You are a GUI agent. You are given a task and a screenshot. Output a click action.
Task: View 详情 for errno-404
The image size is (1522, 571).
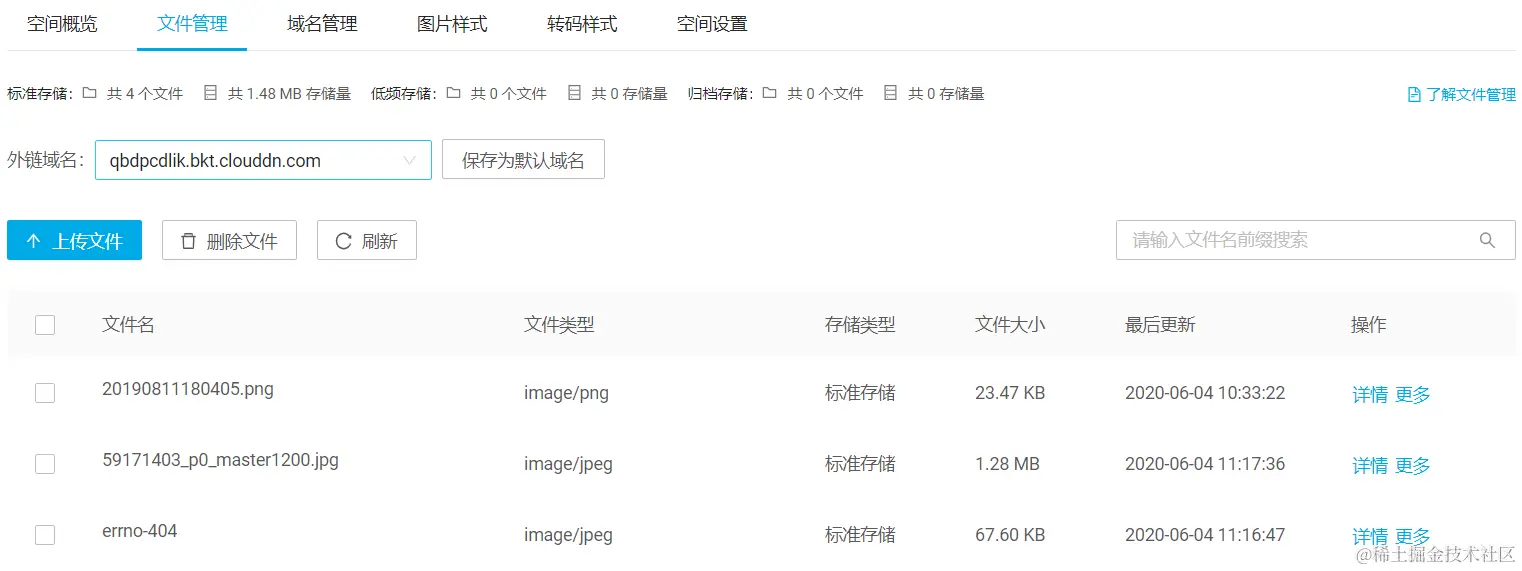point(1370,537)
